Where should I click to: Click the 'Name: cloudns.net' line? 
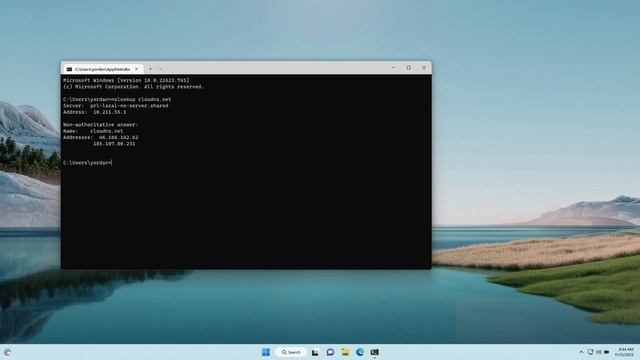tap(93, 131)
